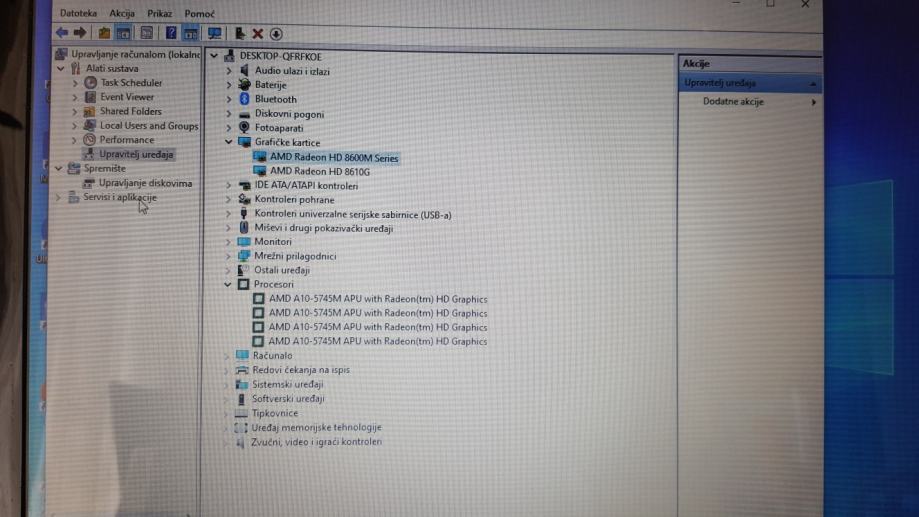Image resolution: width=919 pixels, height=517 pixels.
Task: Click the Up one level folder icon
Action: pos(104,33)
